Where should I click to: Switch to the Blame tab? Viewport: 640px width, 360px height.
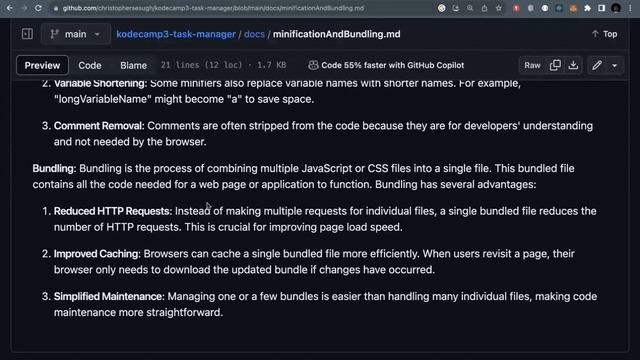coord(133,65)
